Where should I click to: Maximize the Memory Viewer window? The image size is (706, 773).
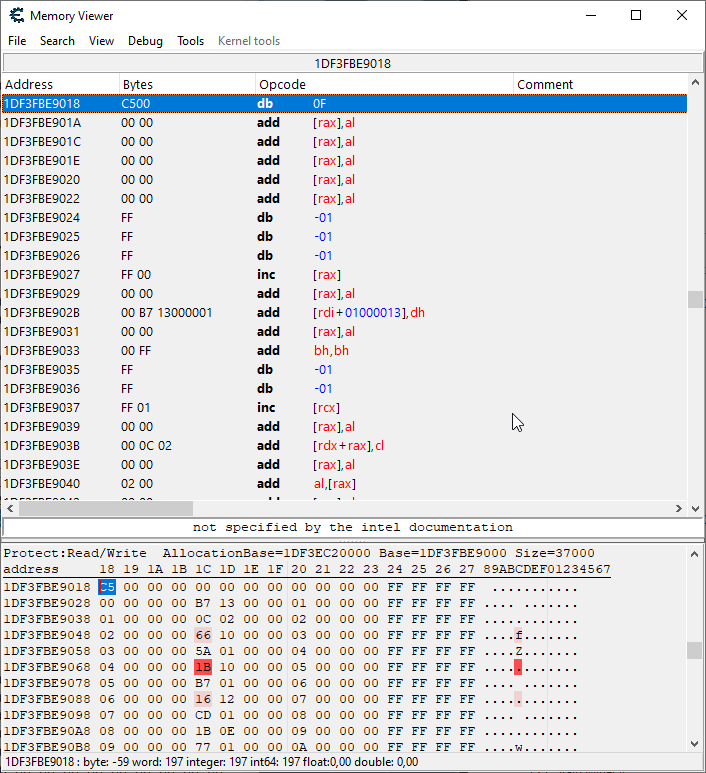(636, 16)
